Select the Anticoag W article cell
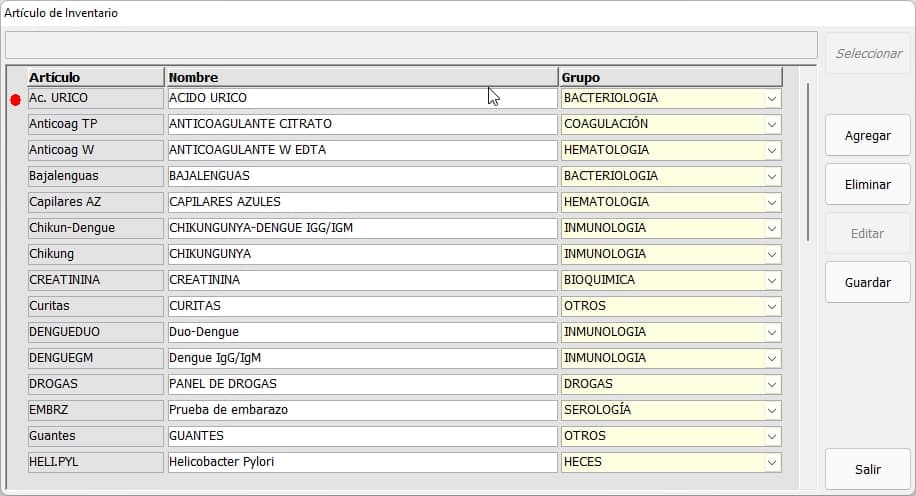Viewport: 916px width, 496px height. tap(96, 150)
